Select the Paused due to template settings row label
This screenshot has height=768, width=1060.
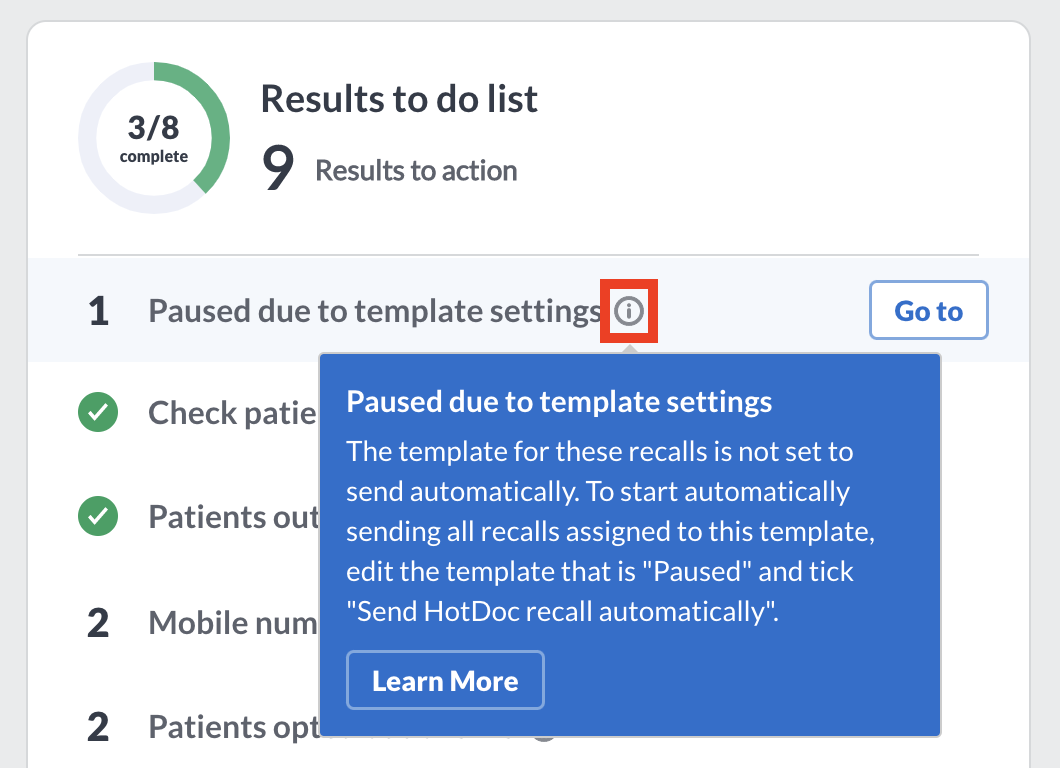pos(375,311)
